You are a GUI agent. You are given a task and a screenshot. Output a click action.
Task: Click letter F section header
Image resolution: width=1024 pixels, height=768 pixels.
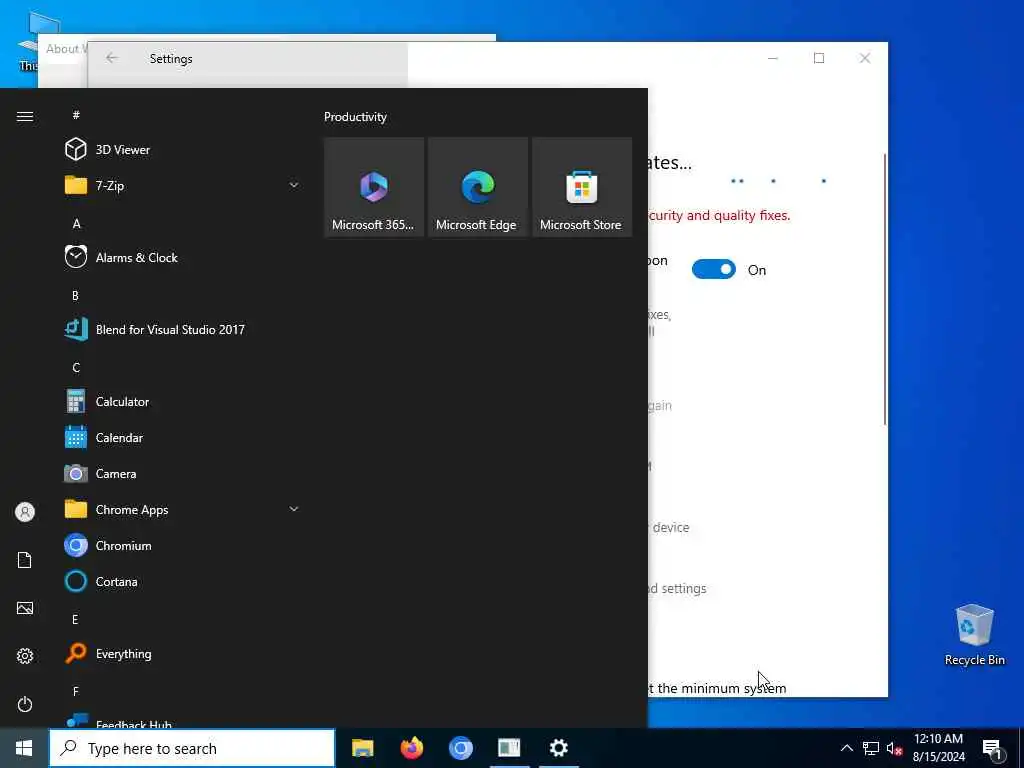75,691
